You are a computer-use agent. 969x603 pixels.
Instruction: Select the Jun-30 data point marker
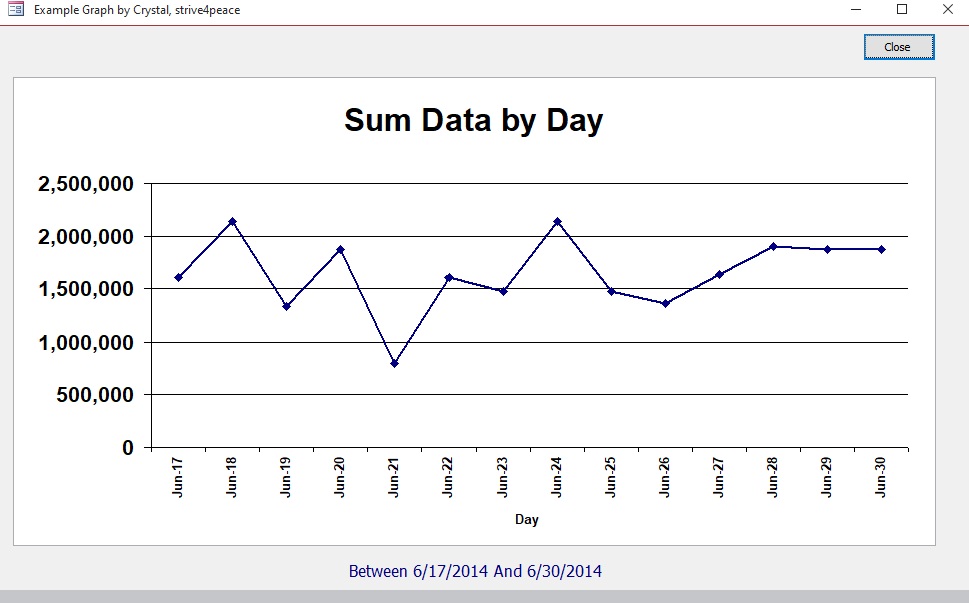pos(882,250)
